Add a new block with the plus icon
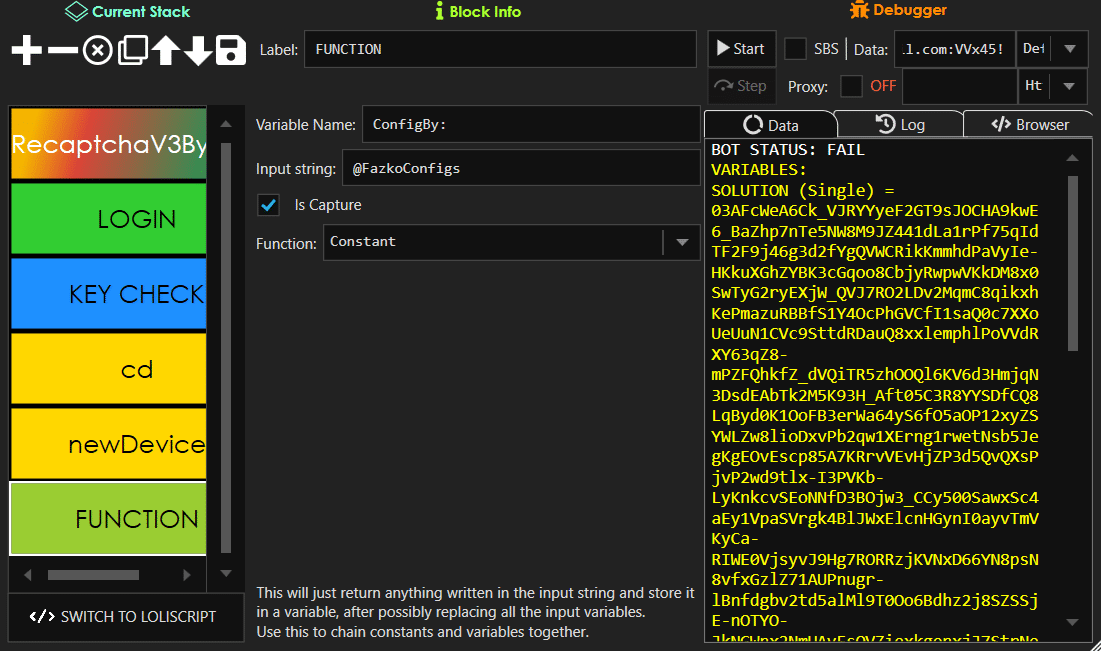1101x651 pixels. click(x=26, y=49)
